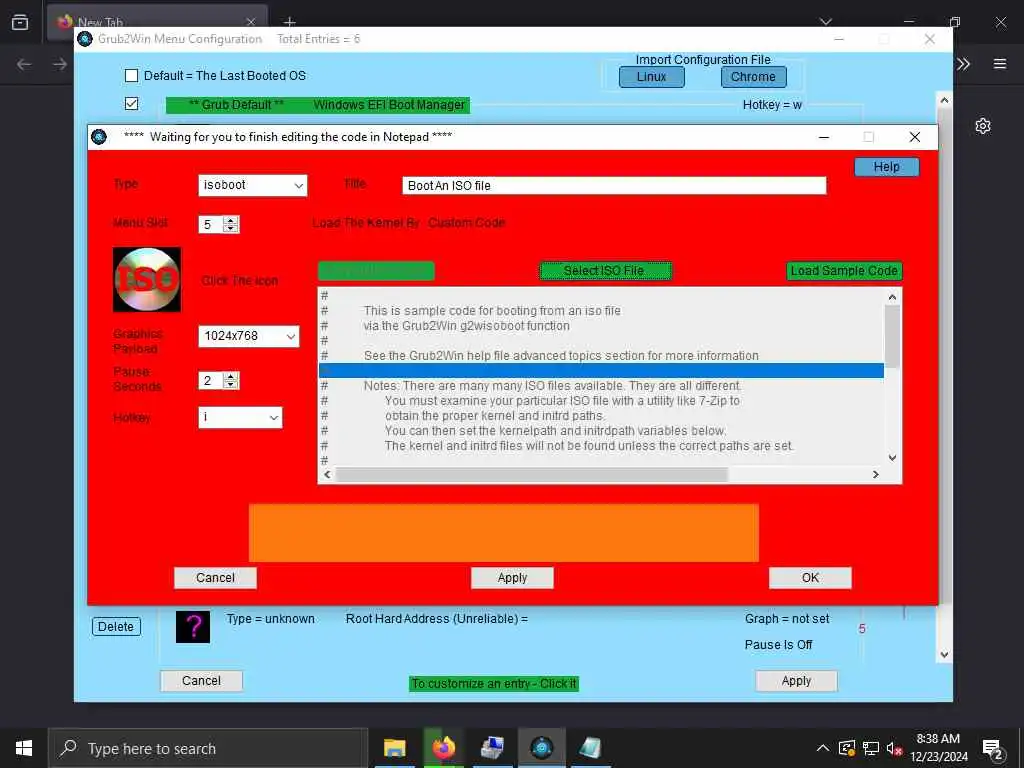This screenshot has width=1024, height=768.
Task: Close the New Tab browser tab
Action: (x=251, y=22)
